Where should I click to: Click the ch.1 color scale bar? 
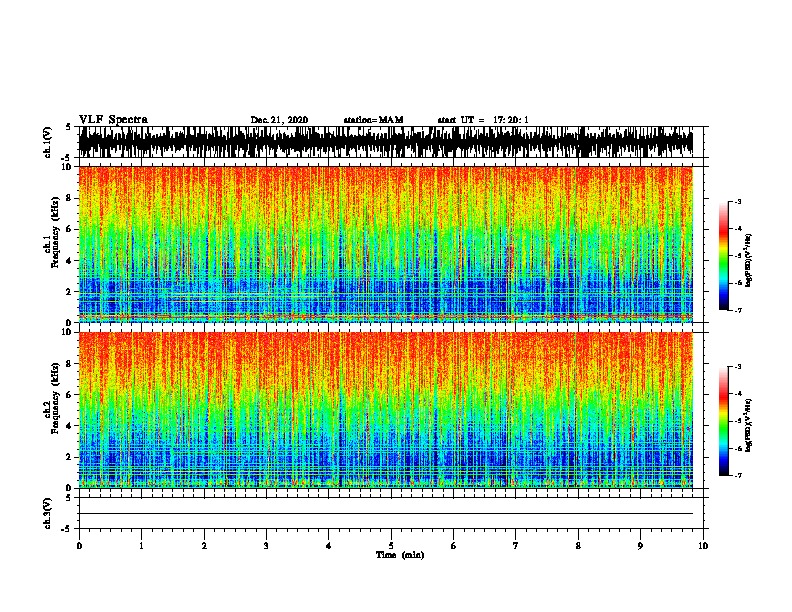pos(723,256)
